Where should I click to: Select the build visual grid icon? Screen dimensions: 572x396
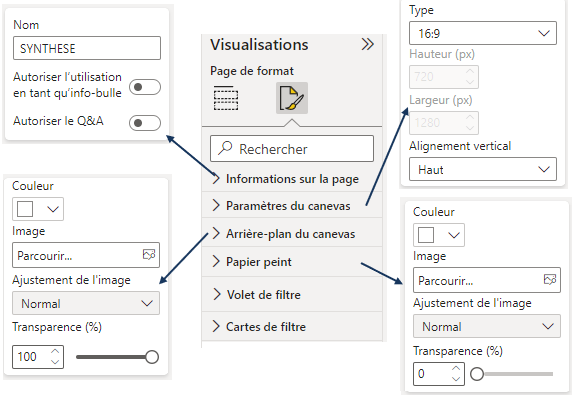coord(226,98)
